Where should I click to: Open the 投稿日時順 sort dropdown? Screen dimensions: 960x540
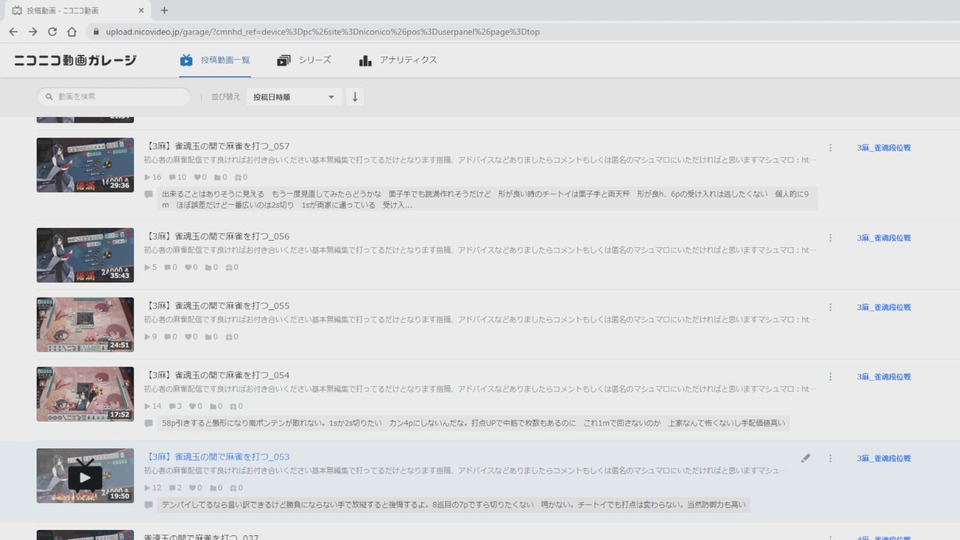[293, 97]
